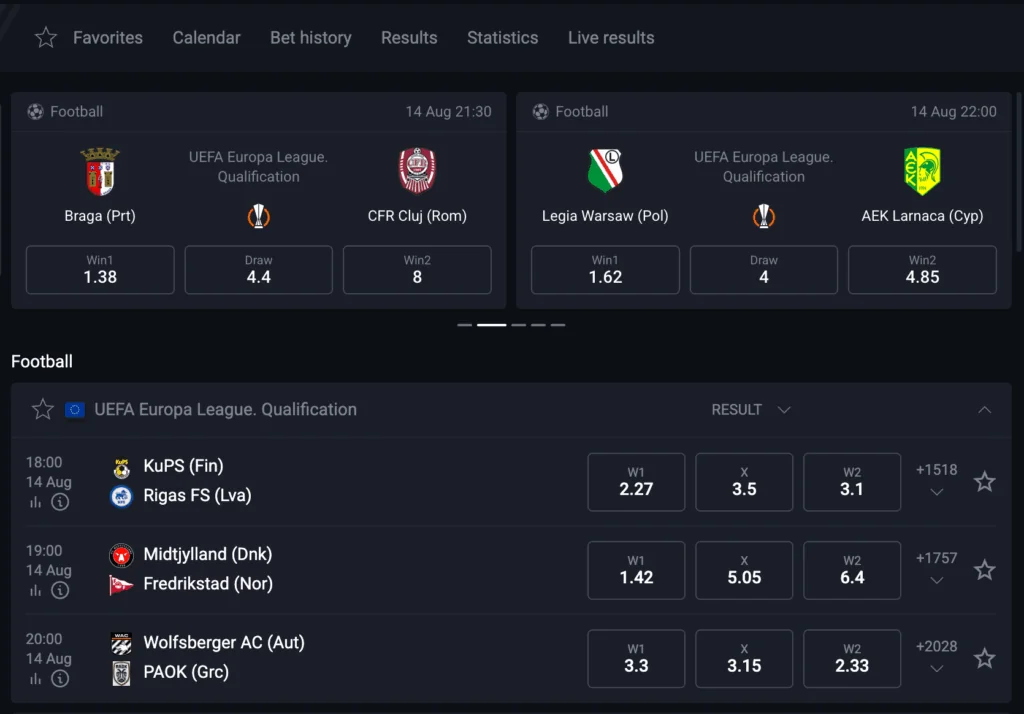Screen dimensions: 1024x714
Task: Expand more markets for the Midtjylland match
Action: coord(936,580)
